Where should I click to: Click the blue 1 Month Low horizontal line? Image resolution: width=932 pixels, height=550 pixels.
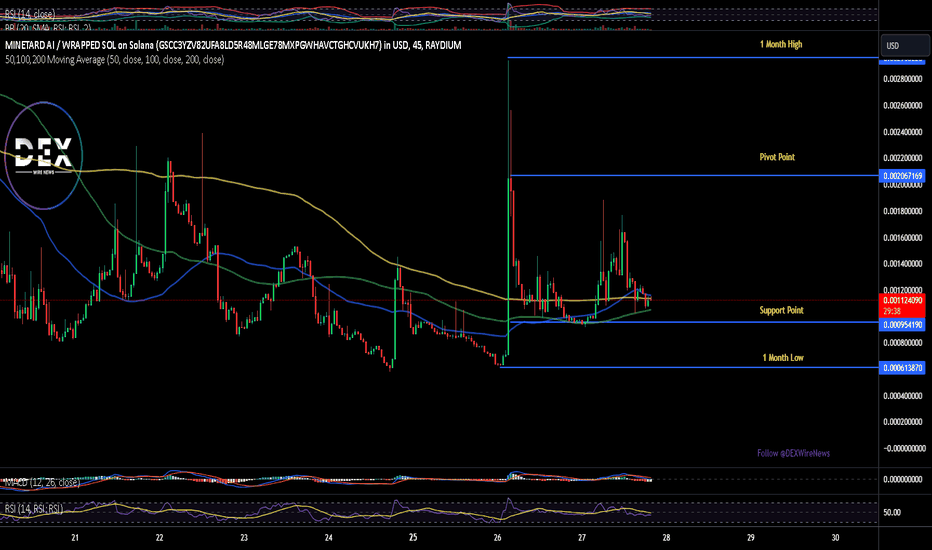click(x=689, y=367)
